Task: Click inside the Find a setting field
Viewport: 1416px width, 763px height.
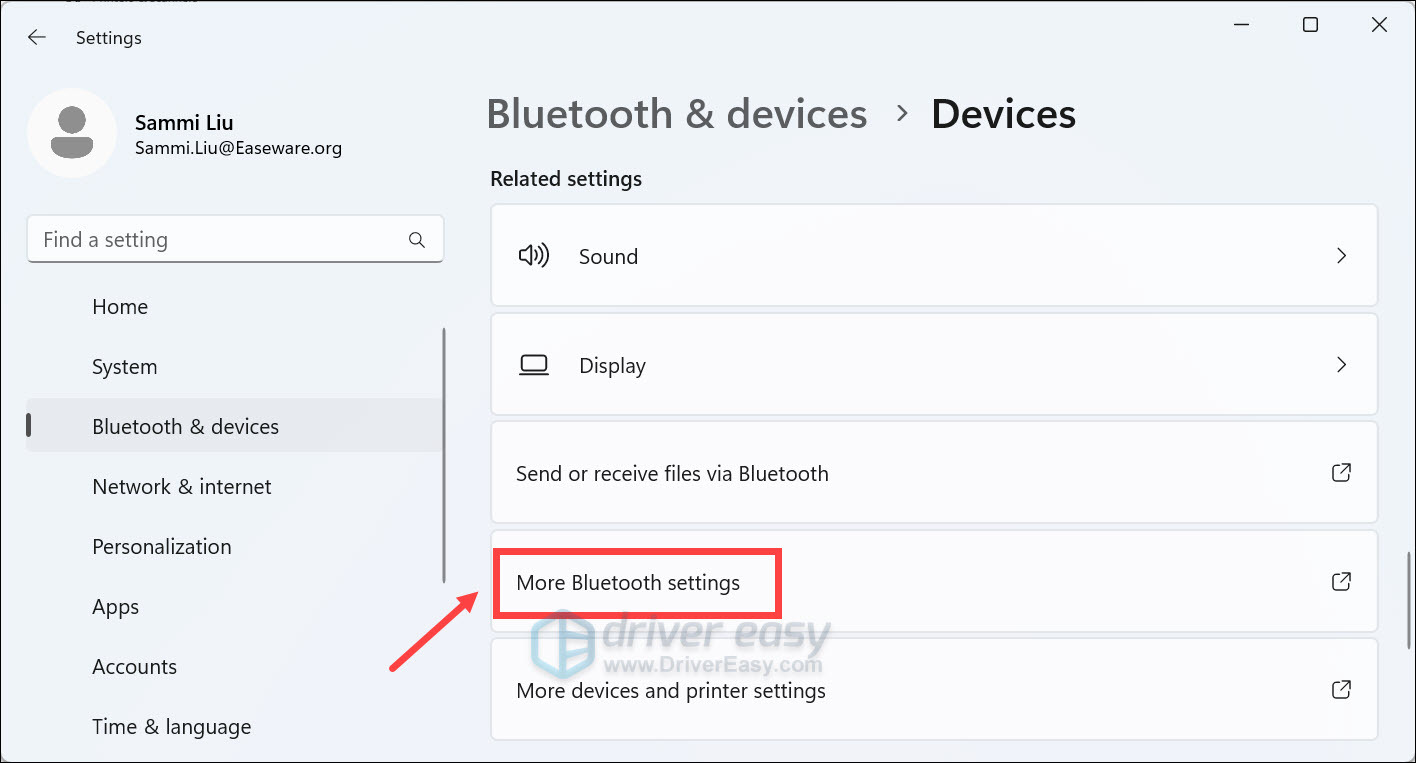Action: 200,239
